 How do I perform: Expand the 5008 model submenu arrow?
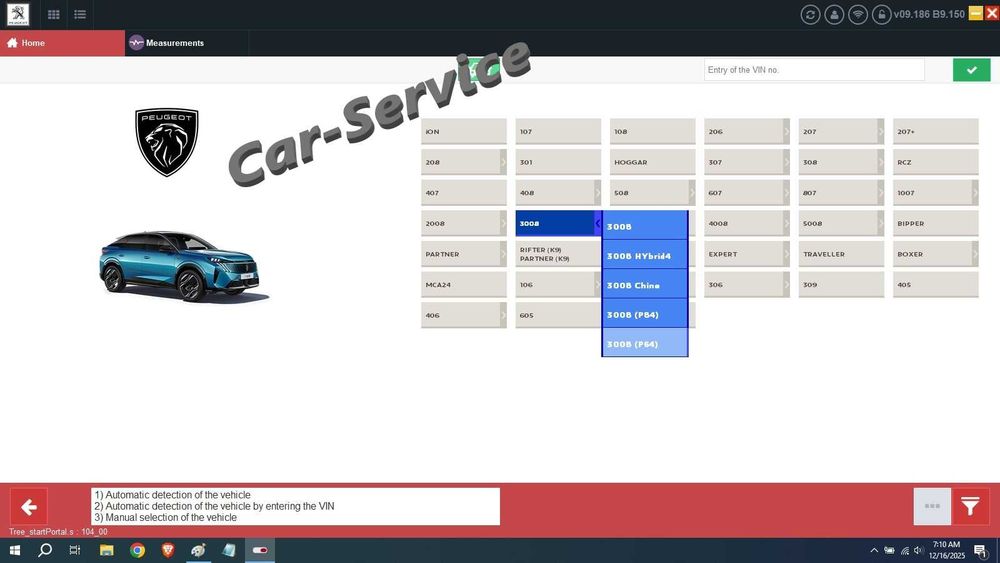point(881,223)
